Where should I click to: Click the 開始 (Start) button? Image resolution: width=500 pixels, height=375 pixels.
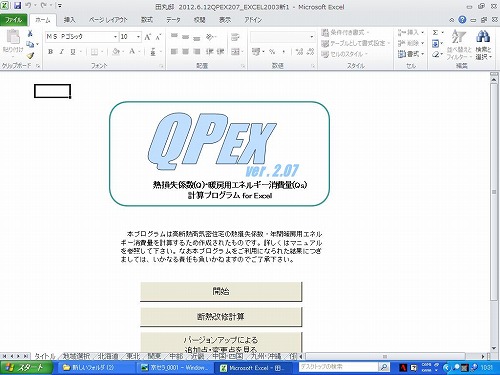point(221,292)
